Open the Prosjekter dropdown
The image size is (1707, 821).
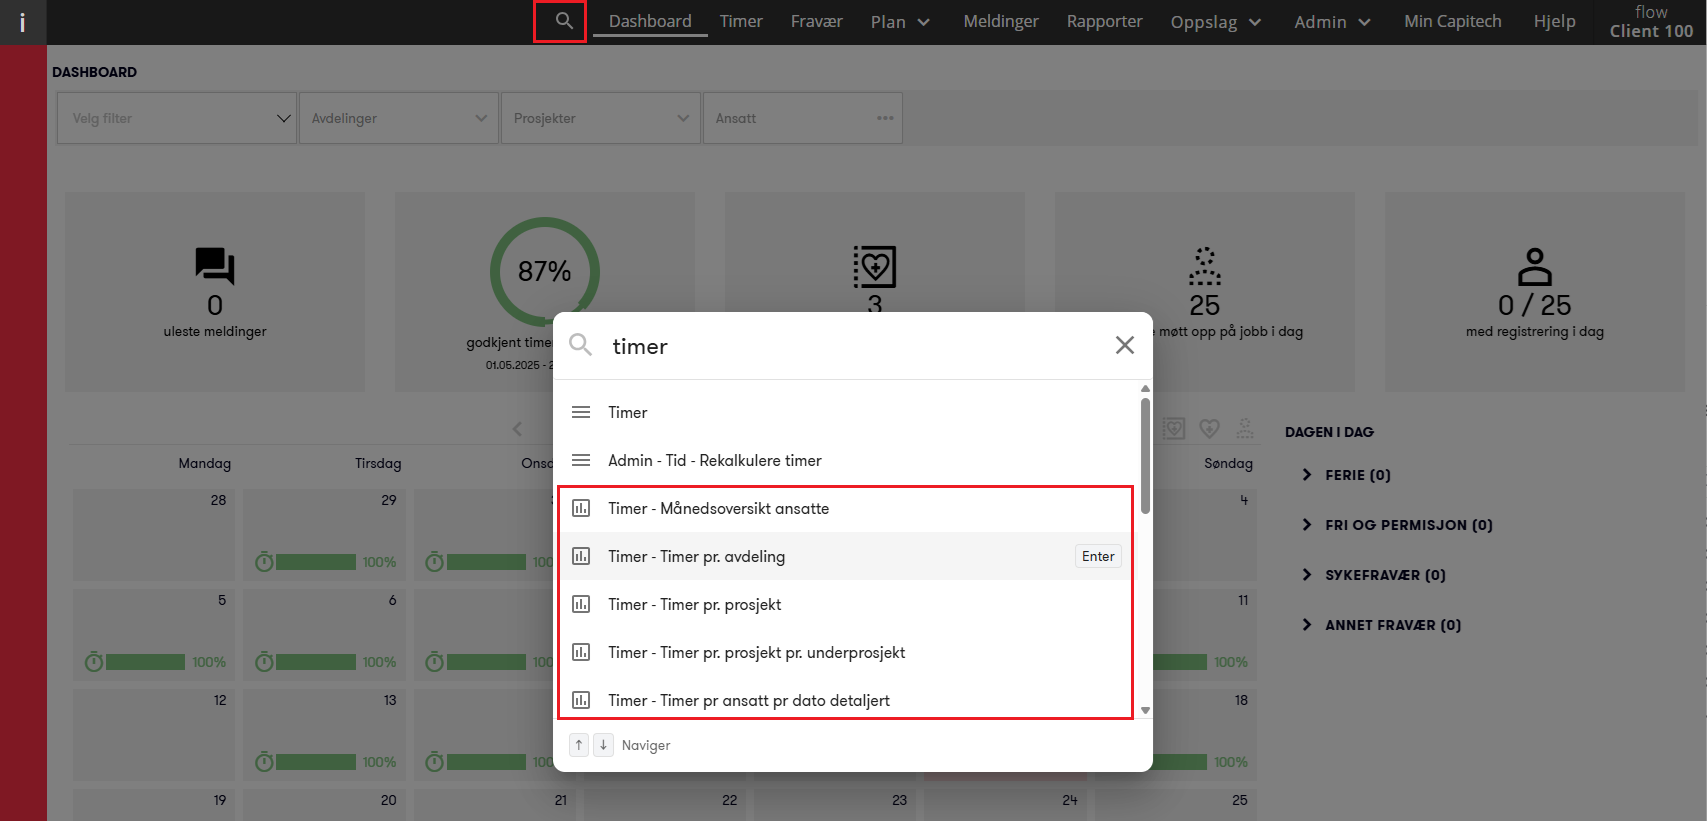point(601,118)
